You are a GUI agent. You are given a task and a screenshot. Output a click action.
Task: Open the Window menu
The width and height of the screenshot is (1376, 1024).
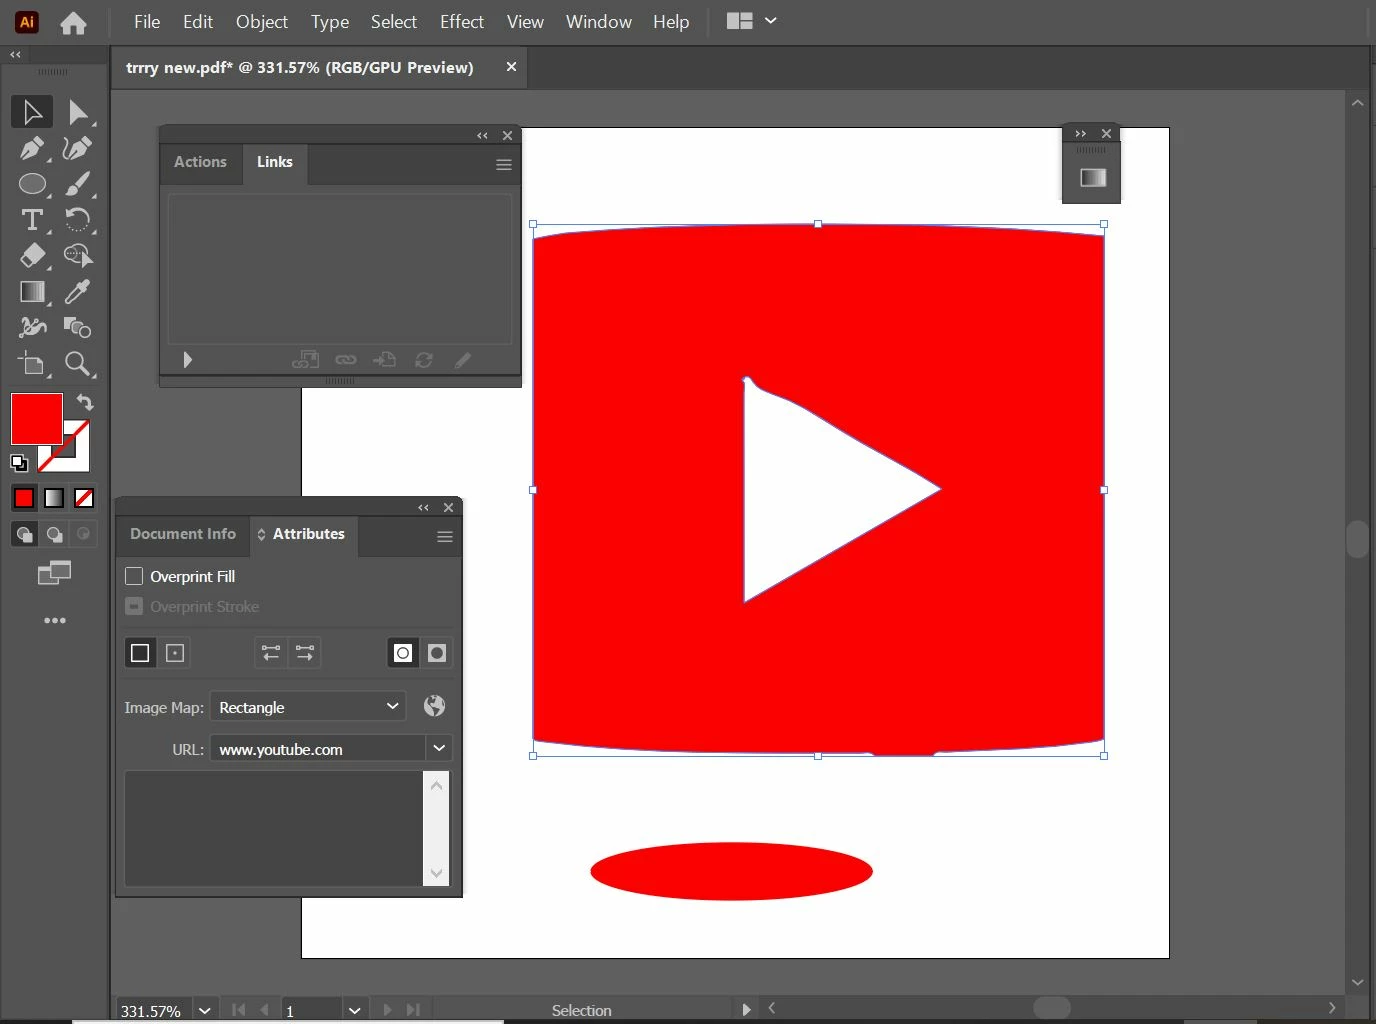pyautogui.click(x=599, y=21)
